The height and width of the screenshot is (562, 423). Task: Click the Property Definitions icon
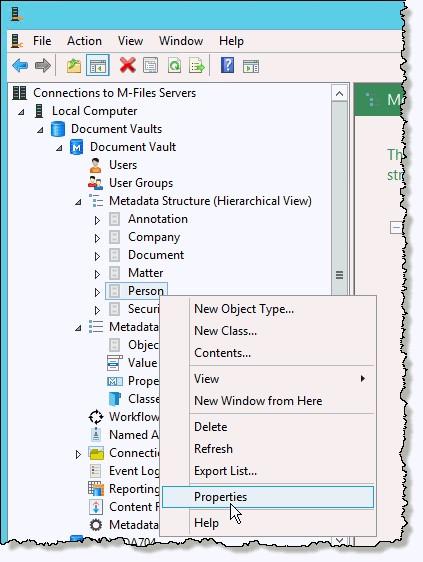click(x=115, y=381)
